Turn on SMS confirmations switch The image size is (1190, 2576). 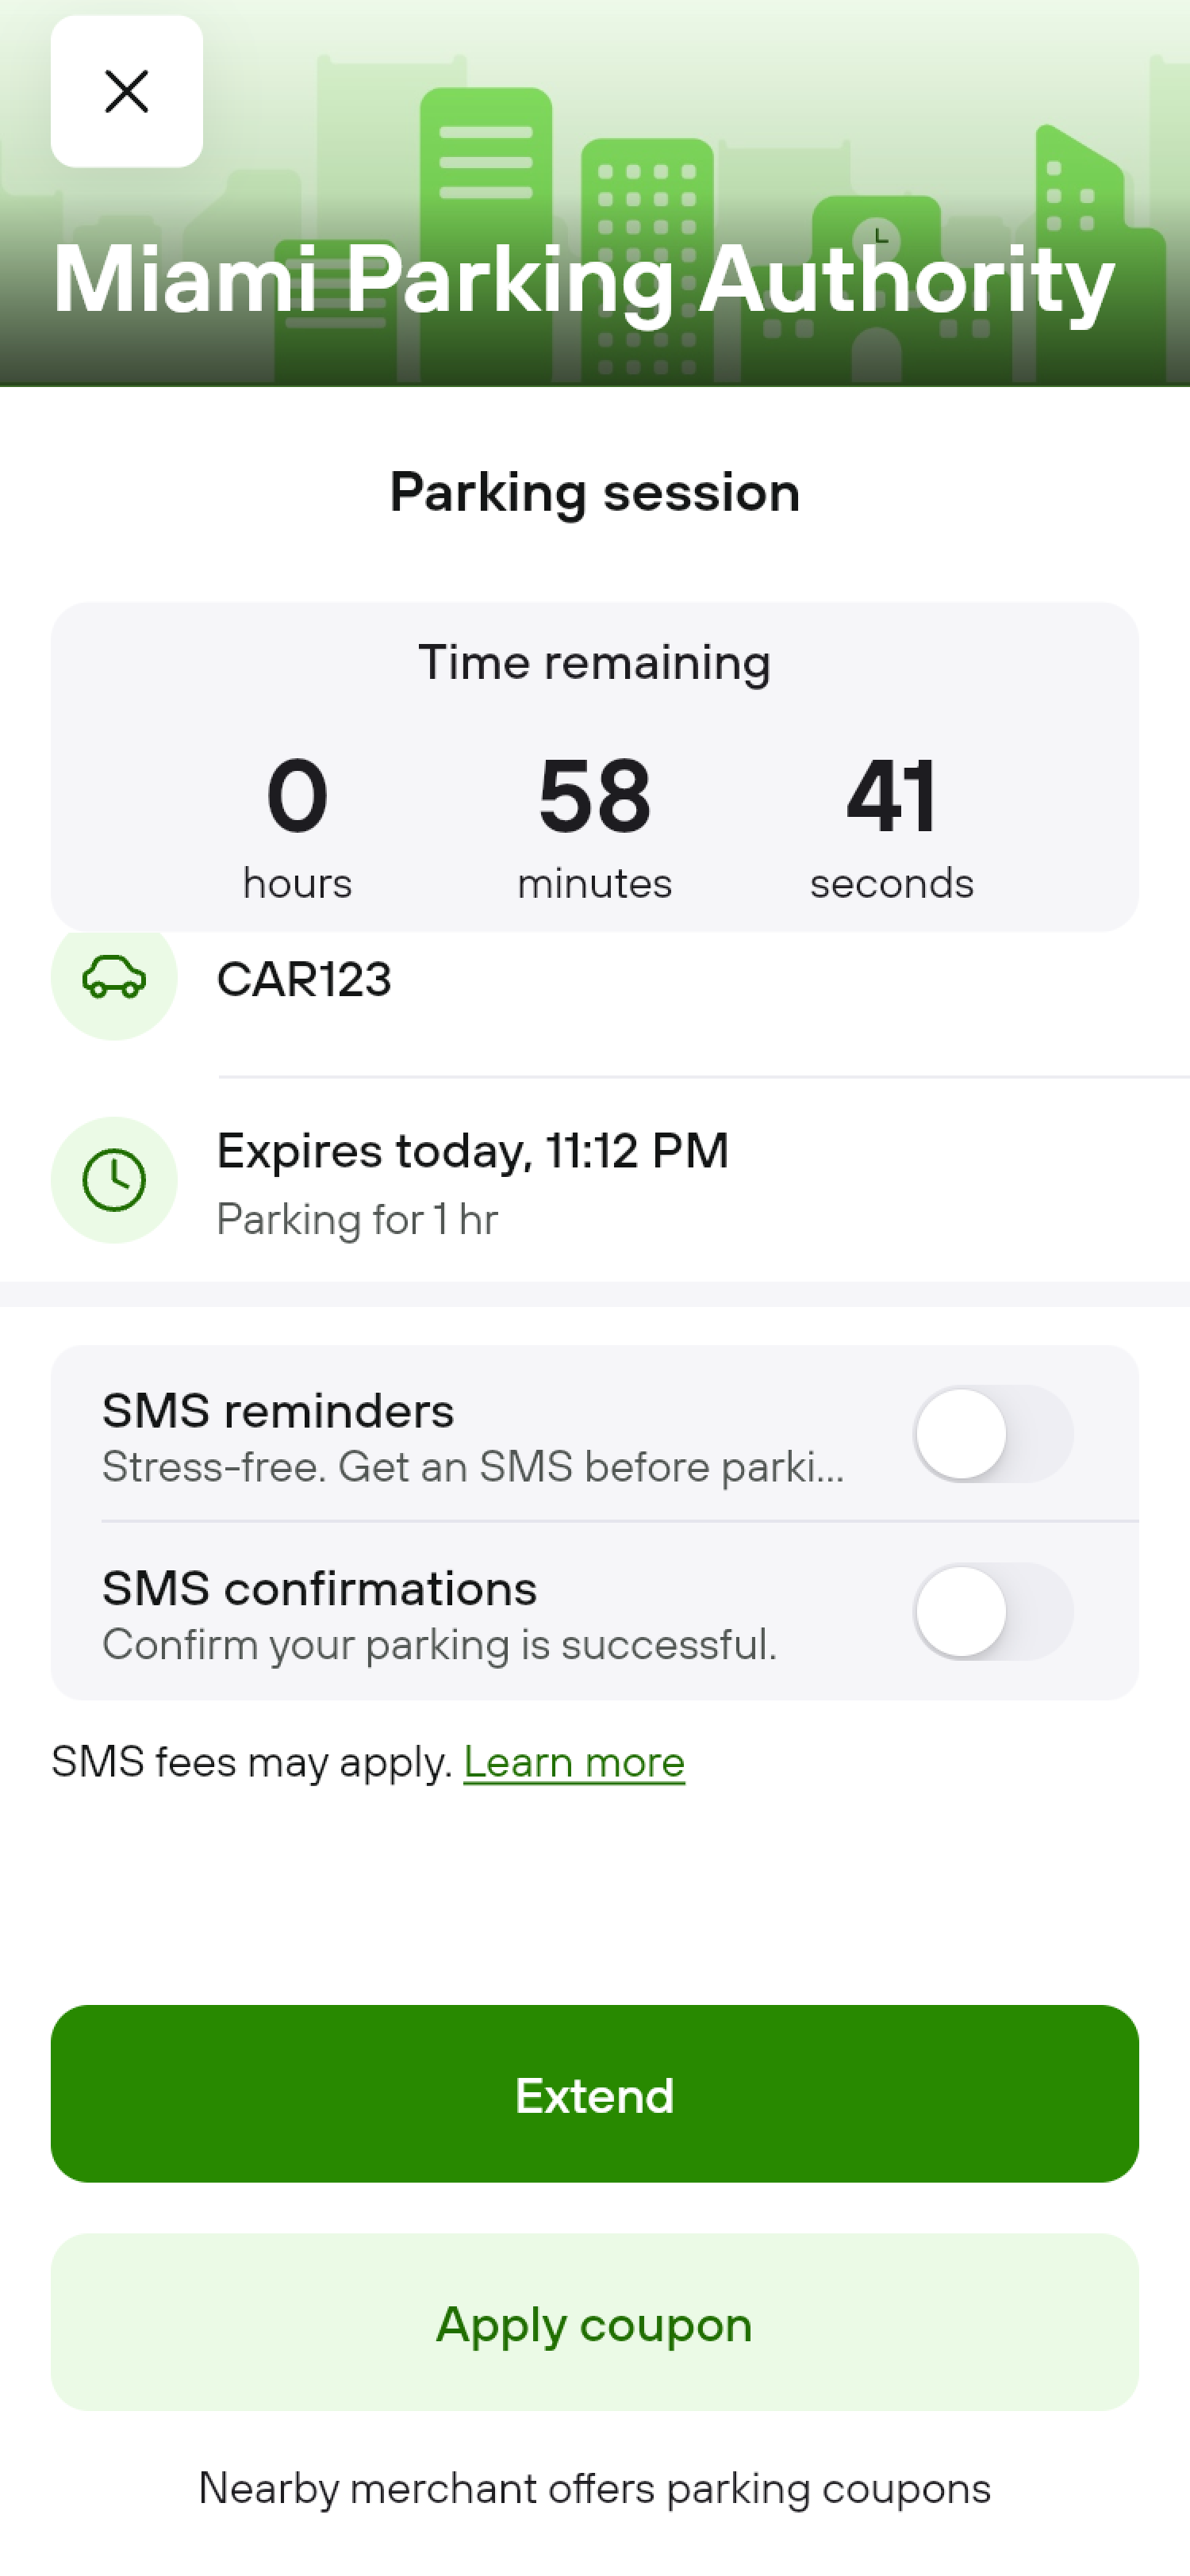tap(992, 1612)
